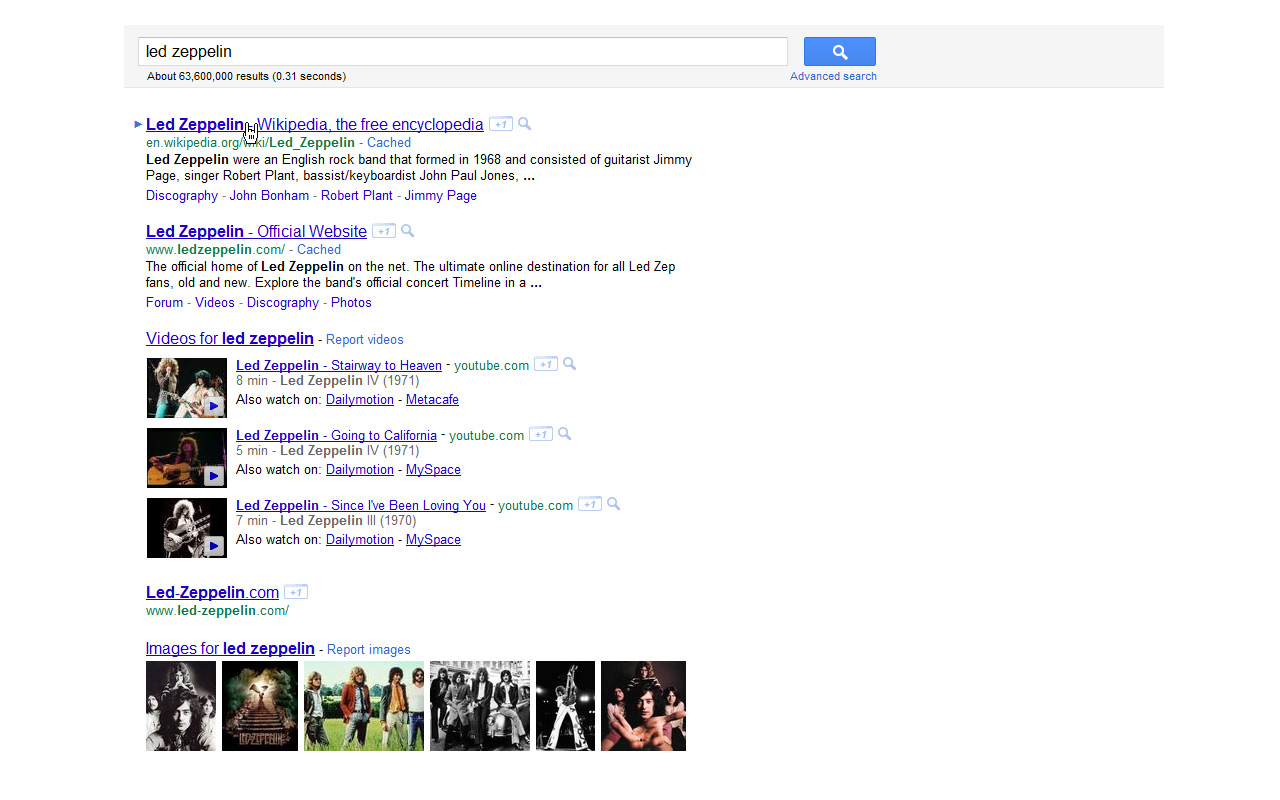This screenshot has height=800, width=1280.
Task: Open black-and-white band by car image
Action: (480, 706)
